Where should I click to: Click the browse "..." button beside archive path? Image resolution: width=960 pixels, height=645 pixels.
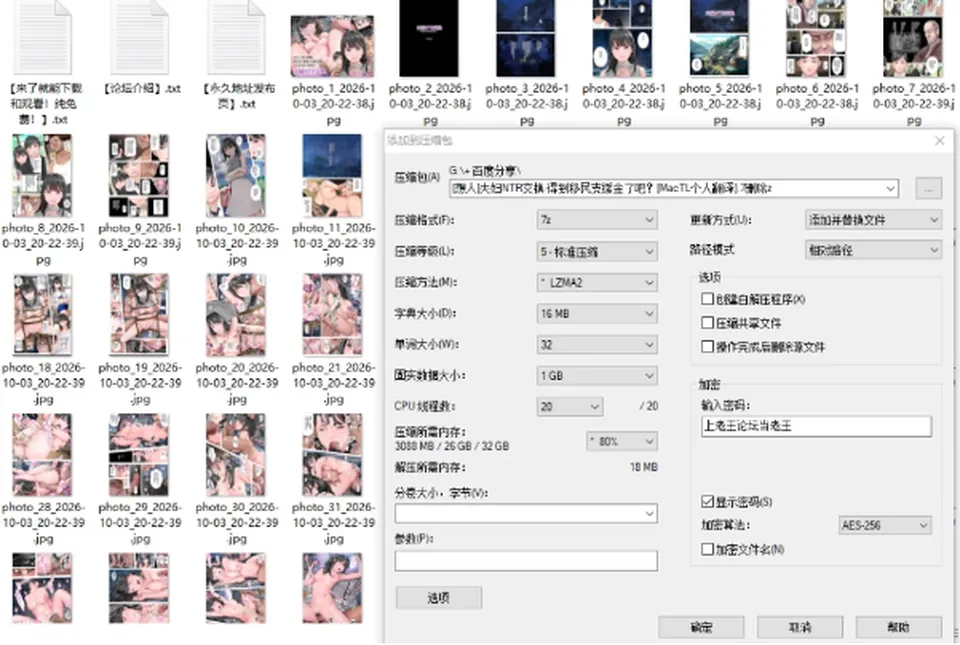pyautogui.click(x=928, y=188)
